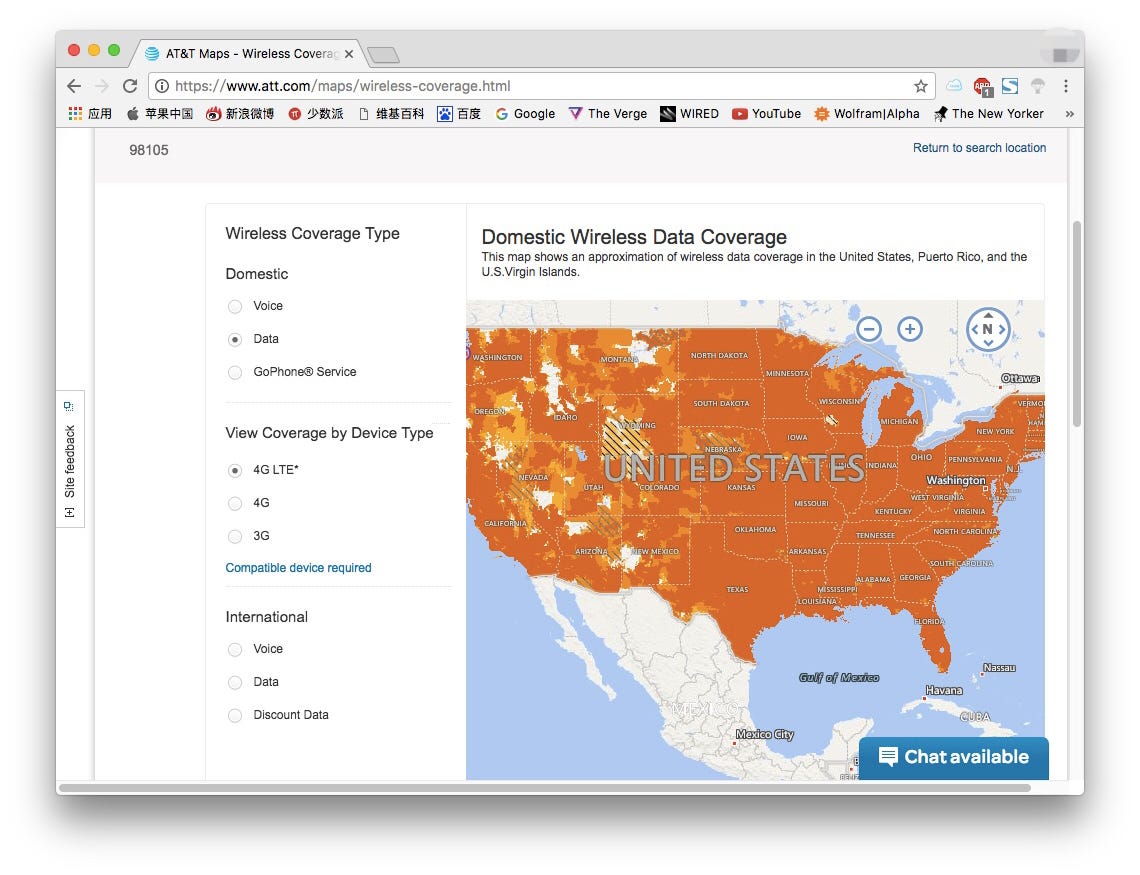The width and height of the screenshot is (1140, 875).
Task: Close the AT&T Maps tab
Action: (x=349, y=54)
